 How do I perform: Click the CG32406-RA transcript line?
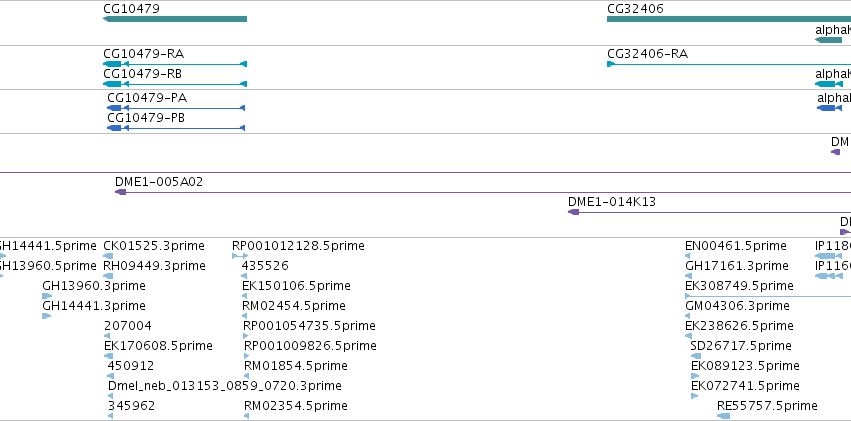(x=729, y=64)
